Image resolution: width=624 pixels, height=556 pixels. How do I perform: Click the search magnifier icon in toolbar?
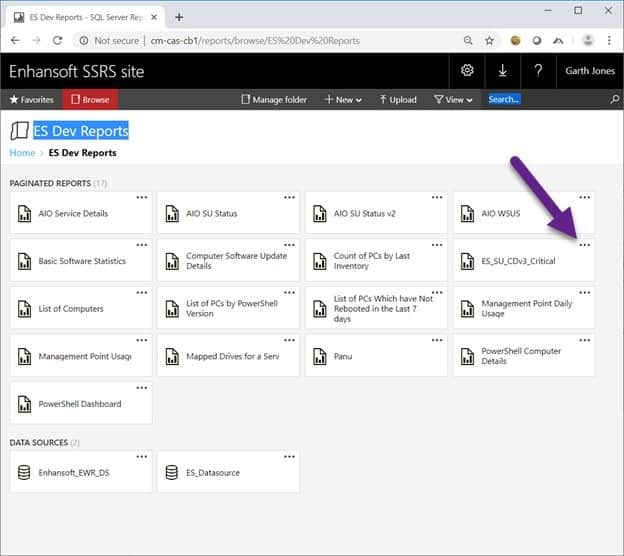tap(614, 100)
